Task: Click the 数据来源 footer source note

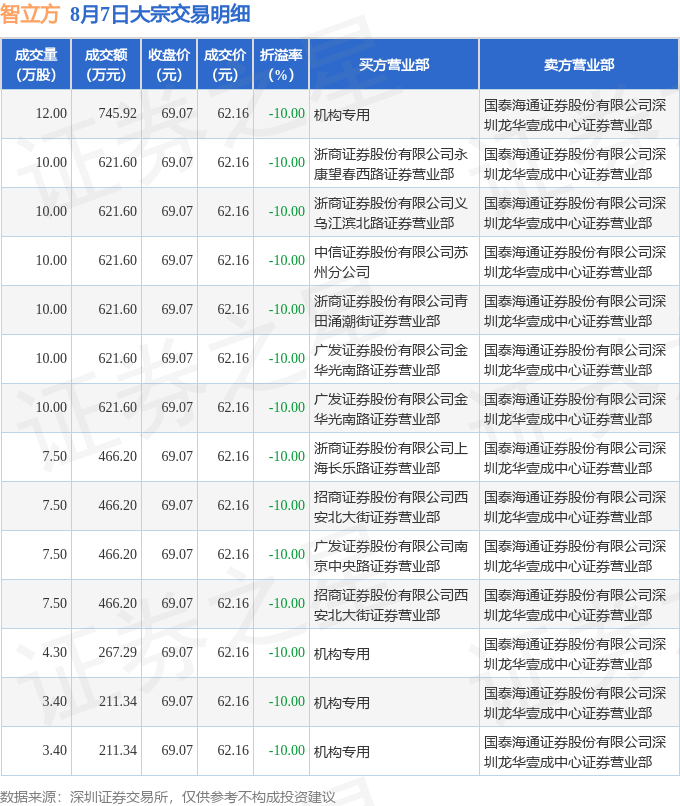Action: coord(168,797)
